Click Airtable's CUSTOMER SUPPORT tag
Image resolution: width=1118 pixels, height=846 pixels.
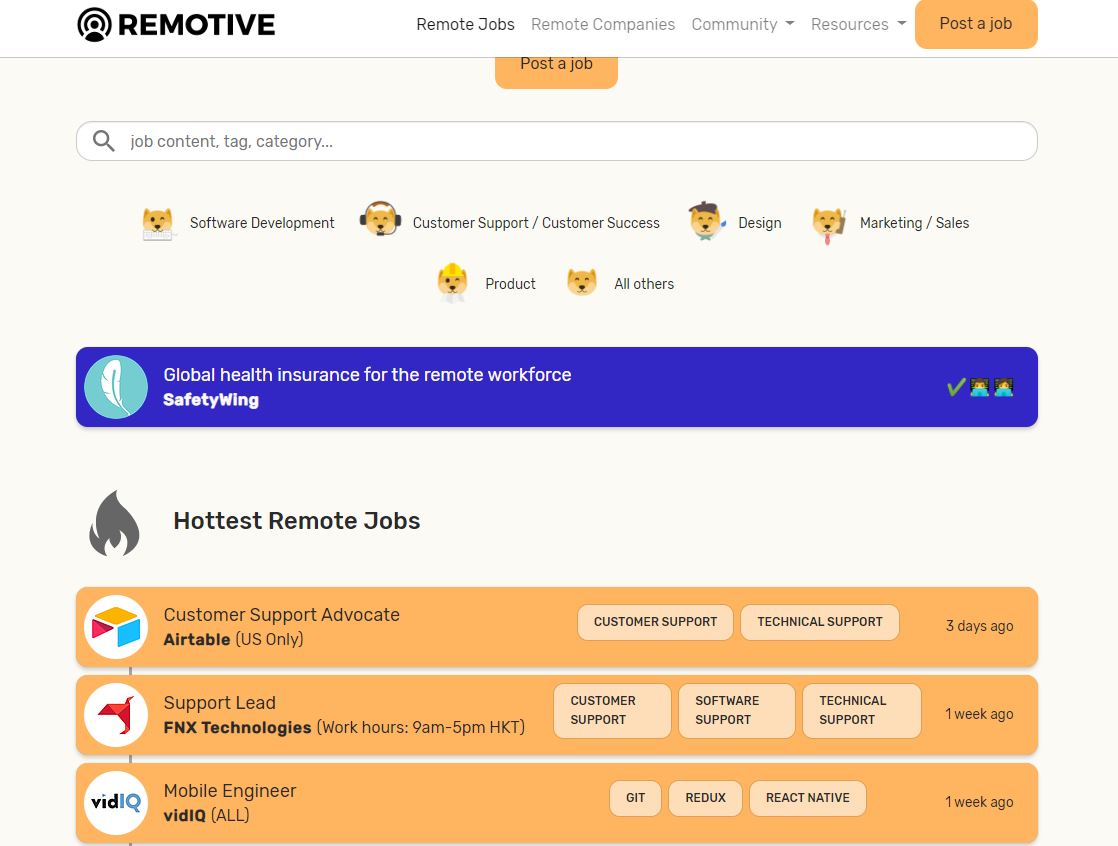point(655,622)
